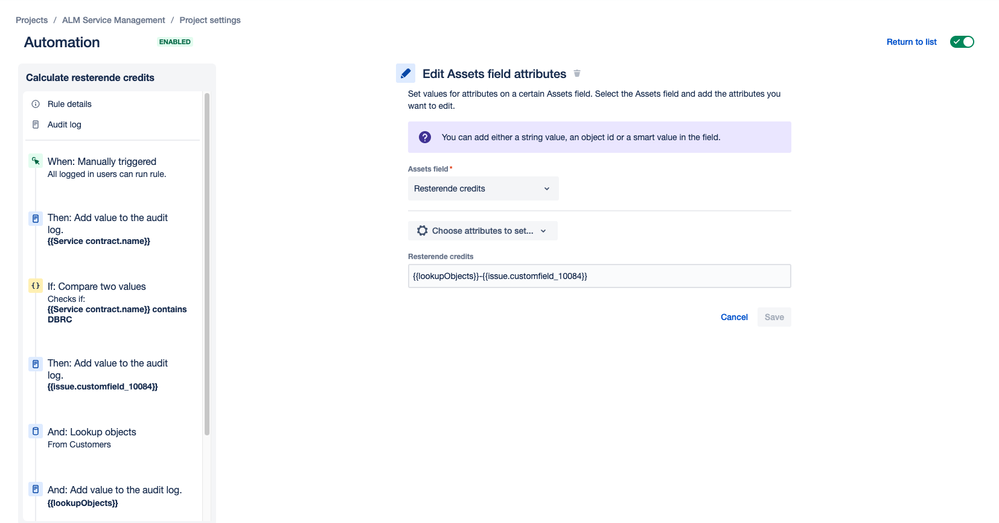Click the gear icon in Choose attributes
This screenshot has width=999, height=523.
coord(422,231)
